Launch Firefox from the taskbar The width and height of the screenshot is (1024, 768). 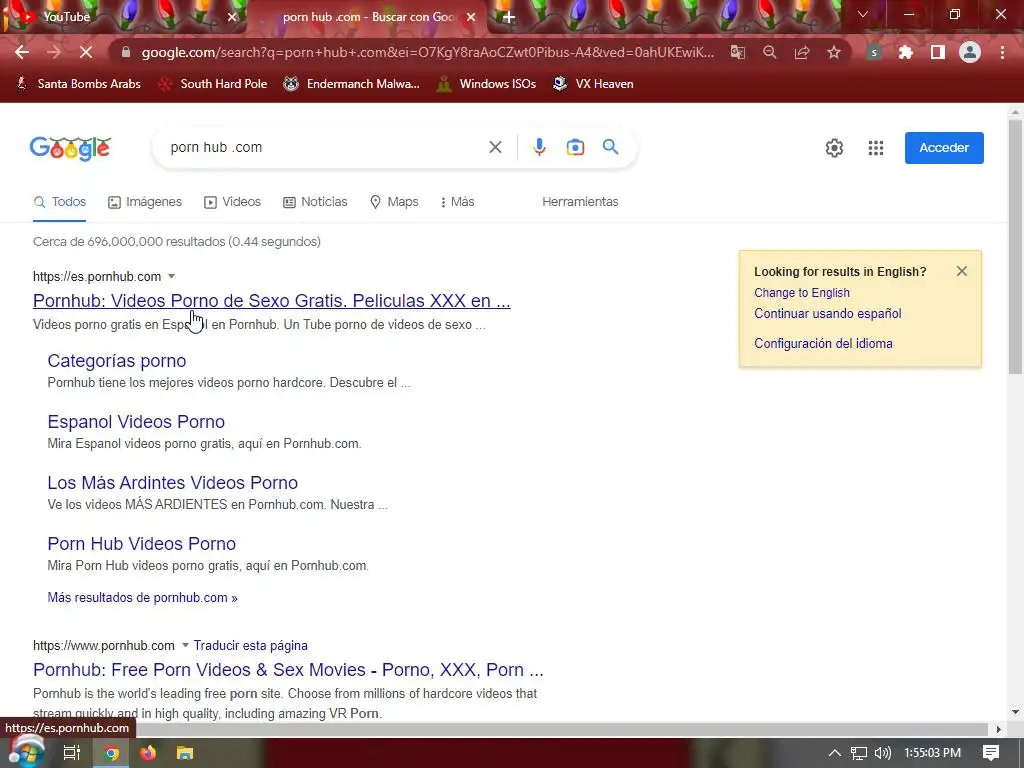(148, 753)
